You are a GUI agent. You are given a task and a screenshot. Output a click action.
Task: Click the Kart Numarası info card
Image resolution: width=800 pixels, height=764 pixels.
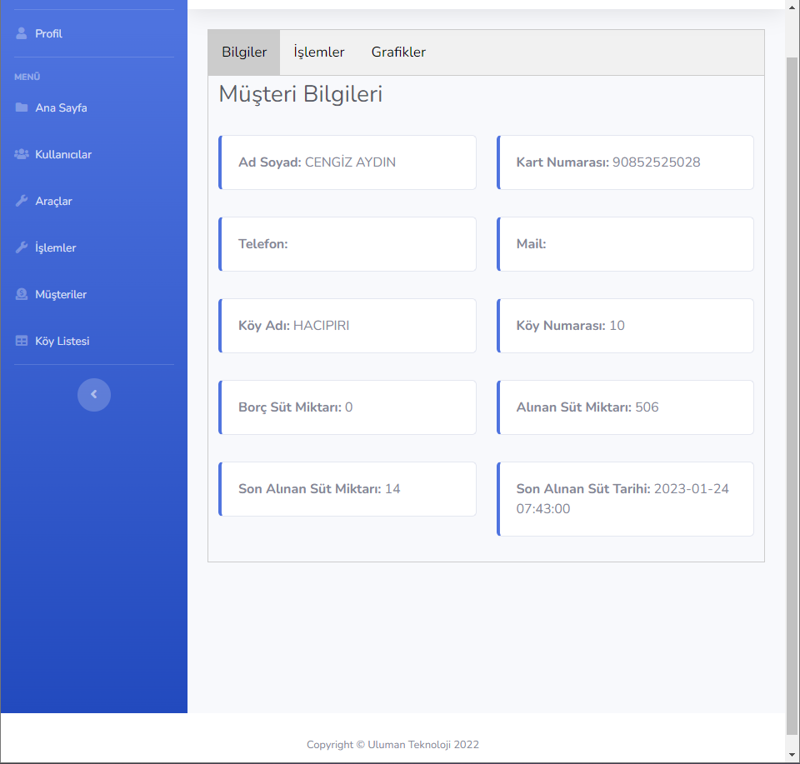pyautogui.click(x=625, y=162)
